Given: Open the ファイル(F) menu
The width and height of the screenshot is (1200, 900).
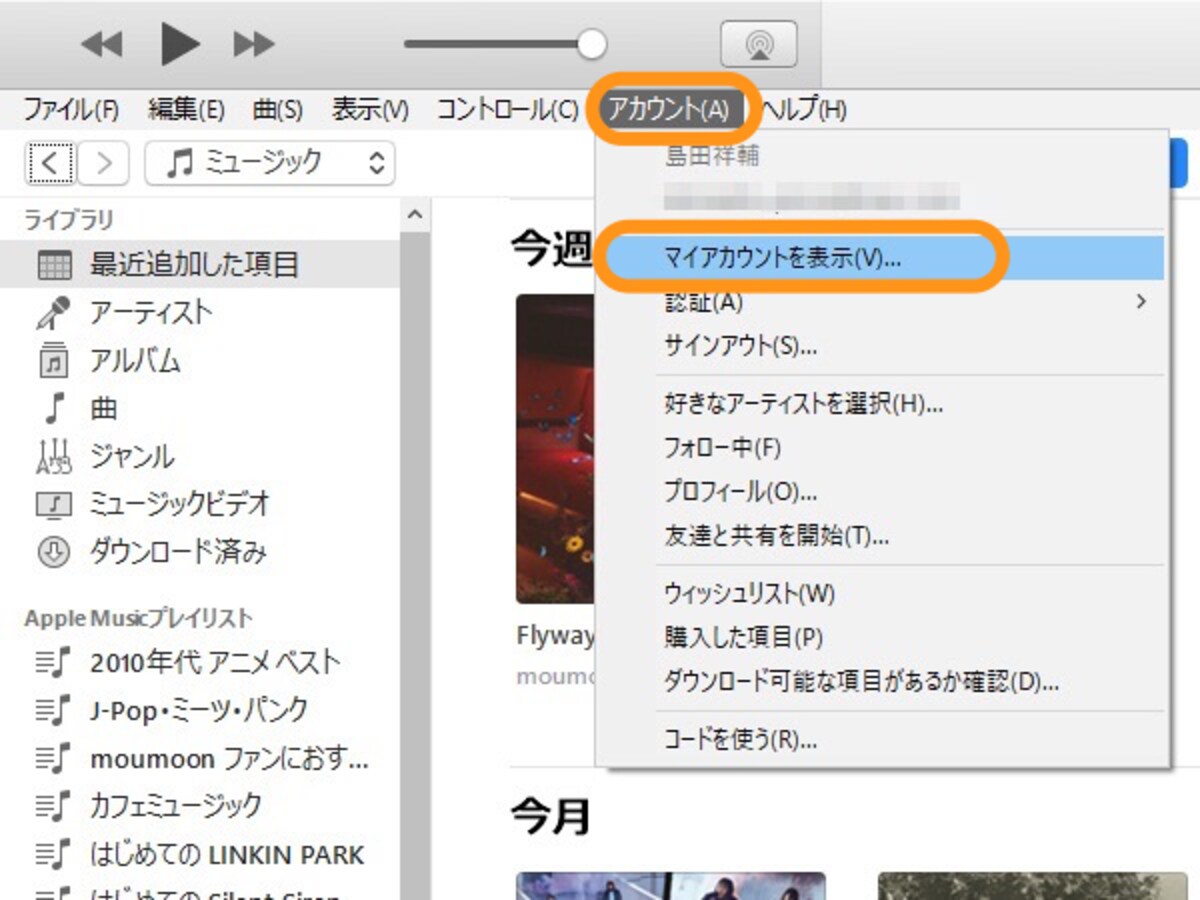Looking at the screenshot, I should pos(71,109).
